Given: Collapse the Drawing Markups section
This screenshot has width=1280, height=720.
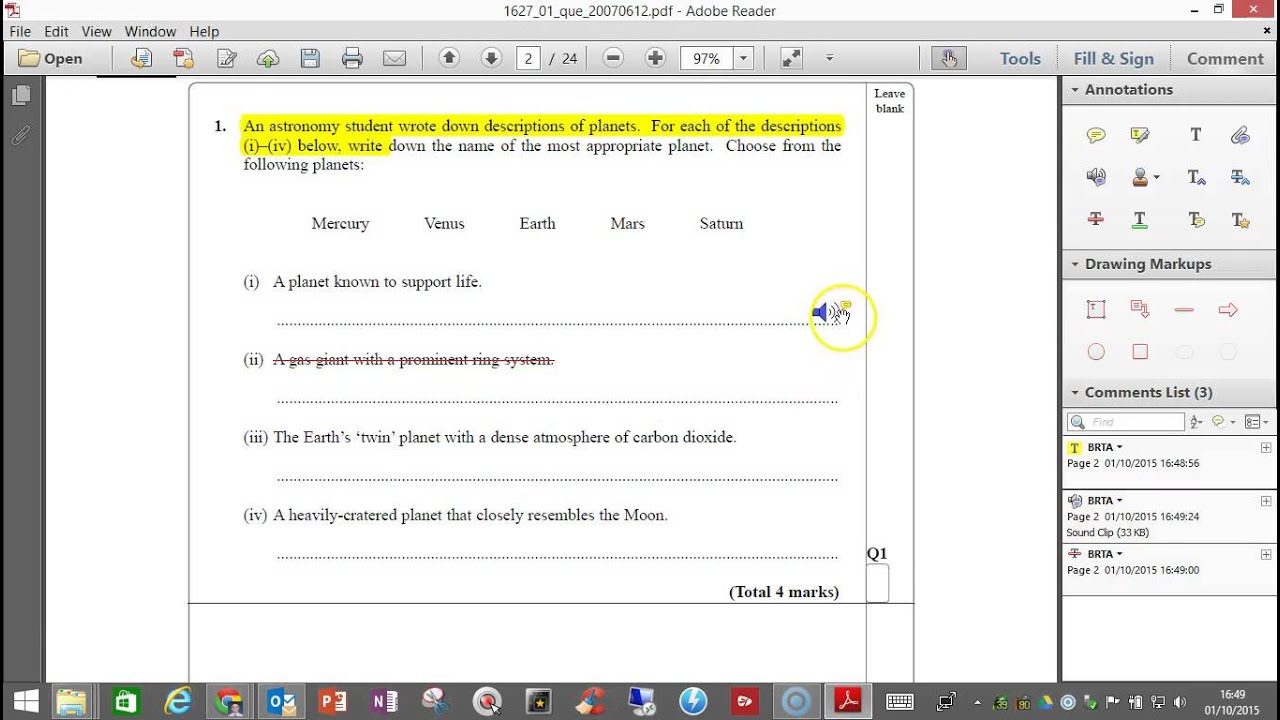Looking at the screenshot, I should [x=1075, y=264].
